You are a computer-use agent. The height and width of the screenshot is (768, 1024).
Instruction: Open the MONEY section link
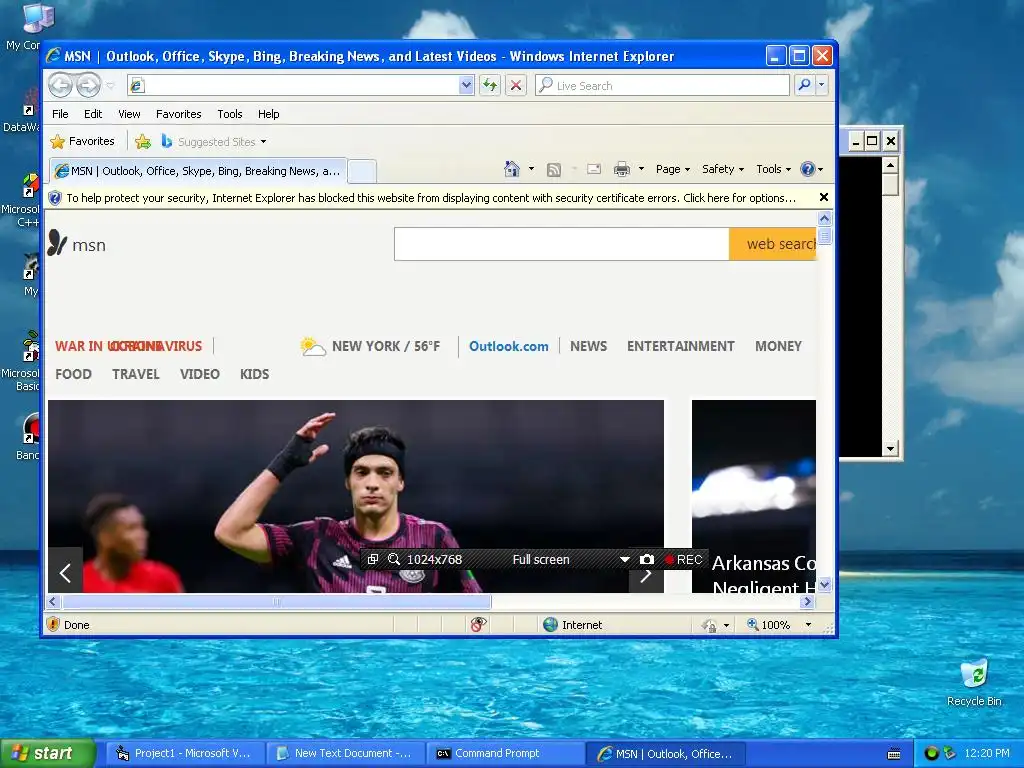pos(778,346)
